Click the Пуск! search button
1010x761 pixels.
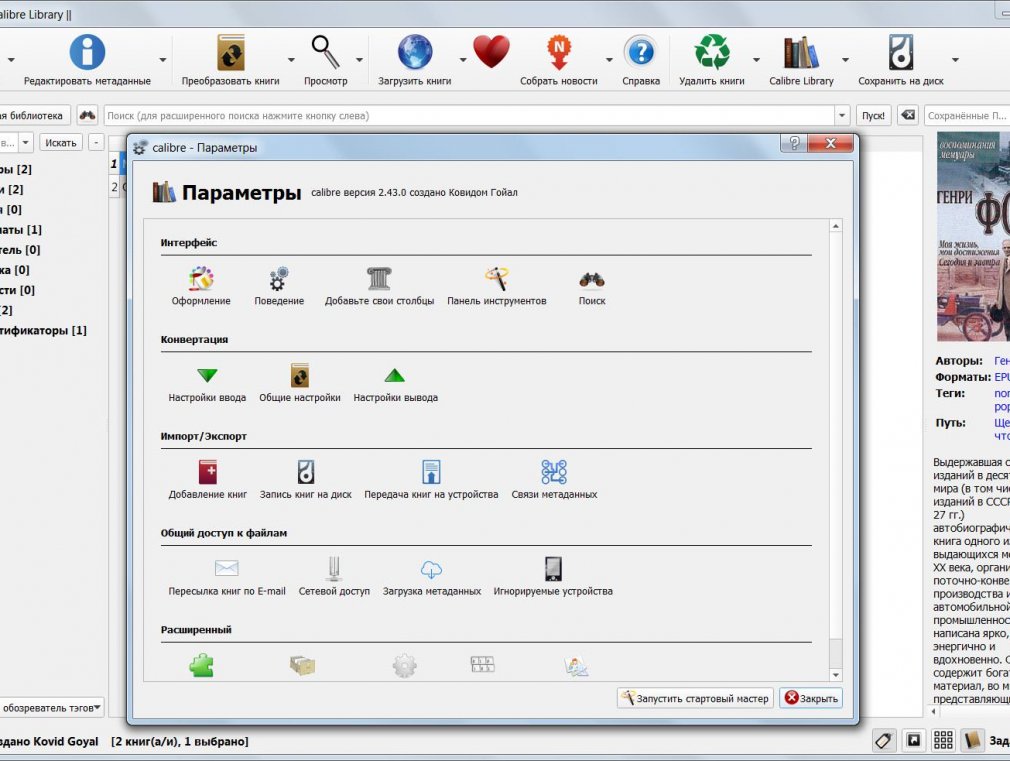pyautogui.click(x=873, y=116)
